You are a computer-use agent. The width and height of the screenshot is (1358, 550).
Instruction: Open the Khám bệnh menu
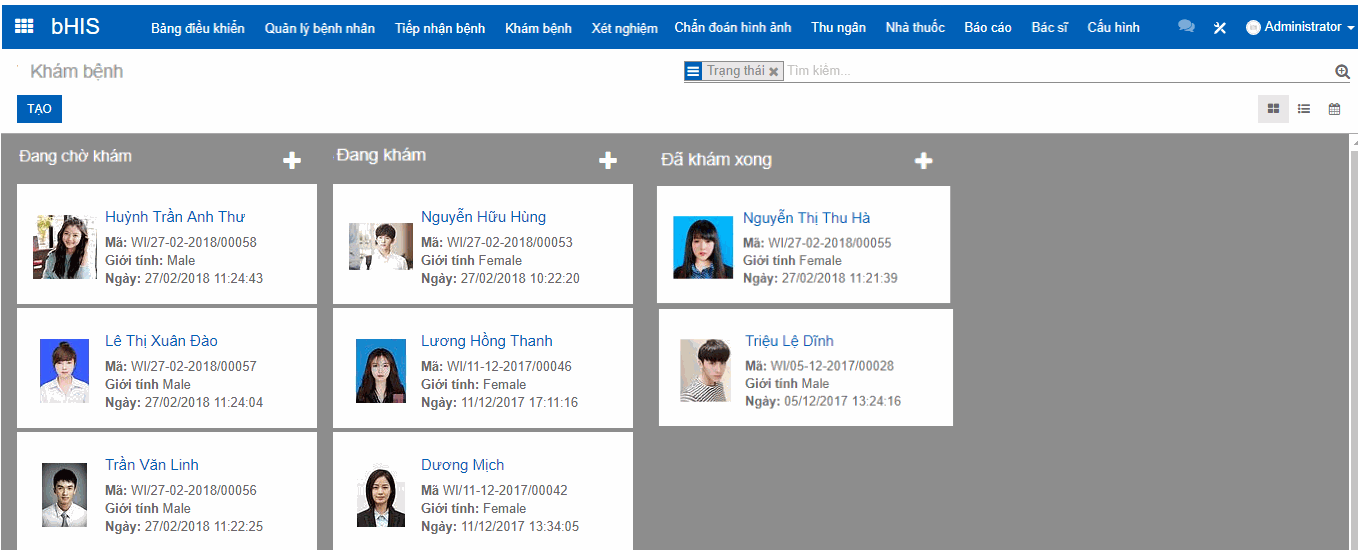539,28
